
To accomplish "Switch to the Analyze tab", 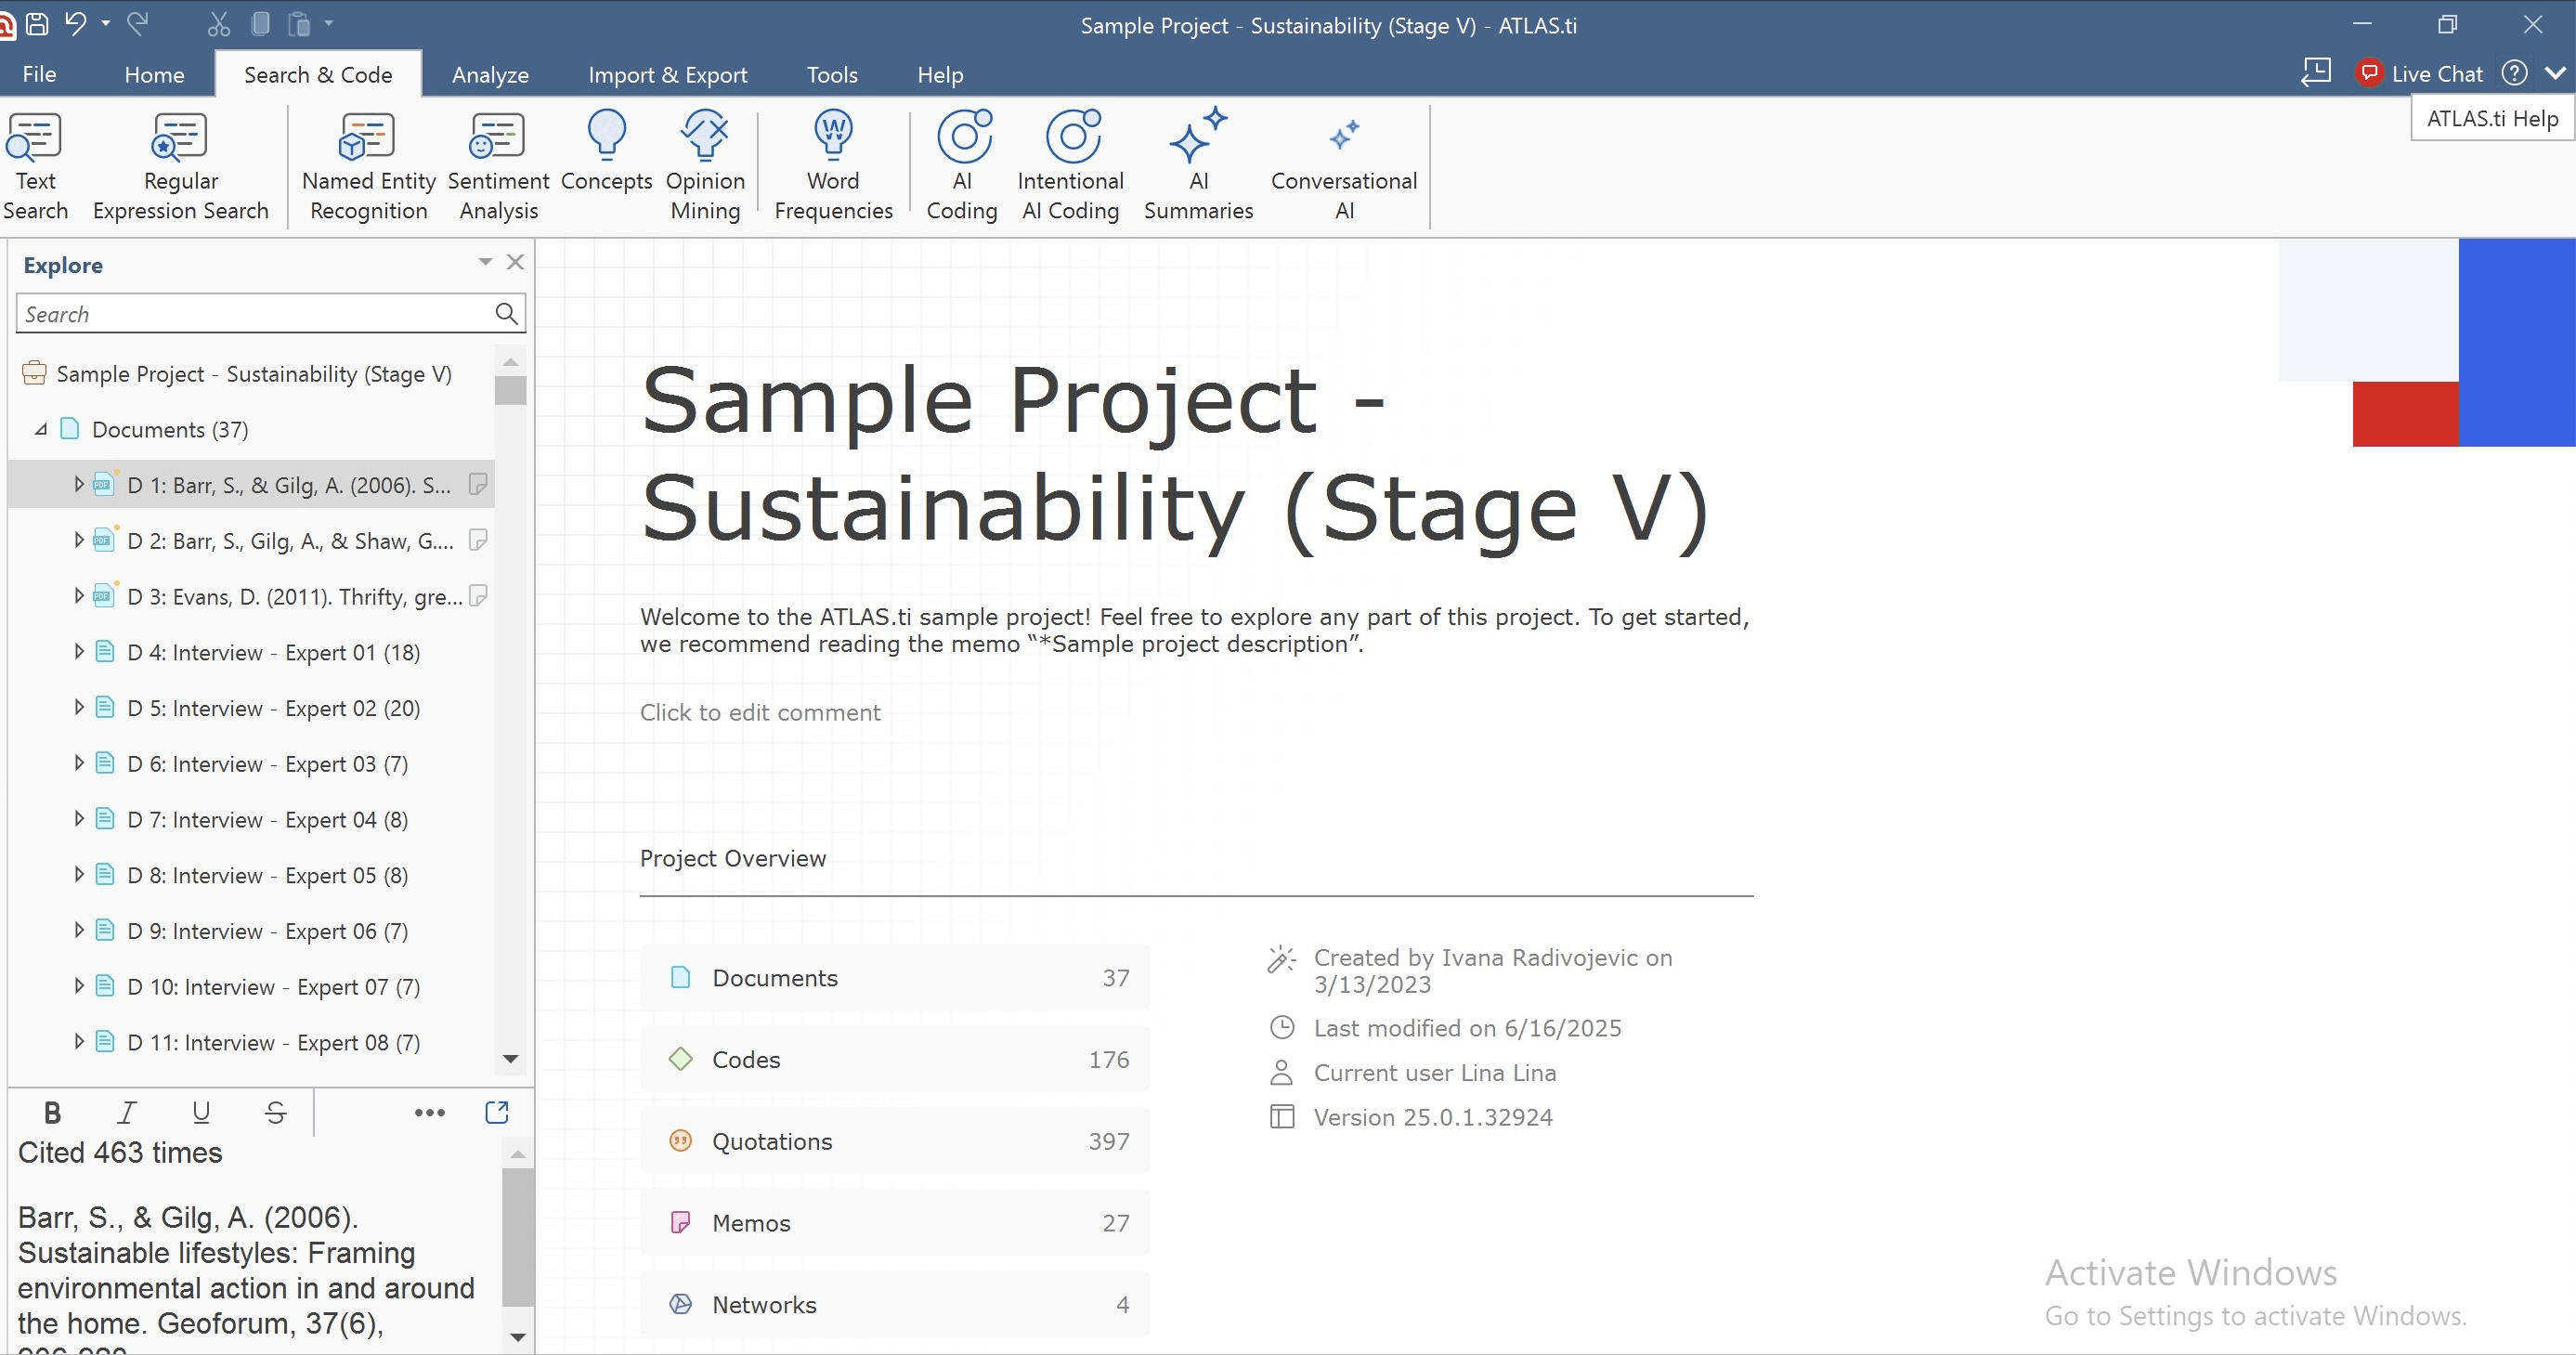I will tap(490, 75).
